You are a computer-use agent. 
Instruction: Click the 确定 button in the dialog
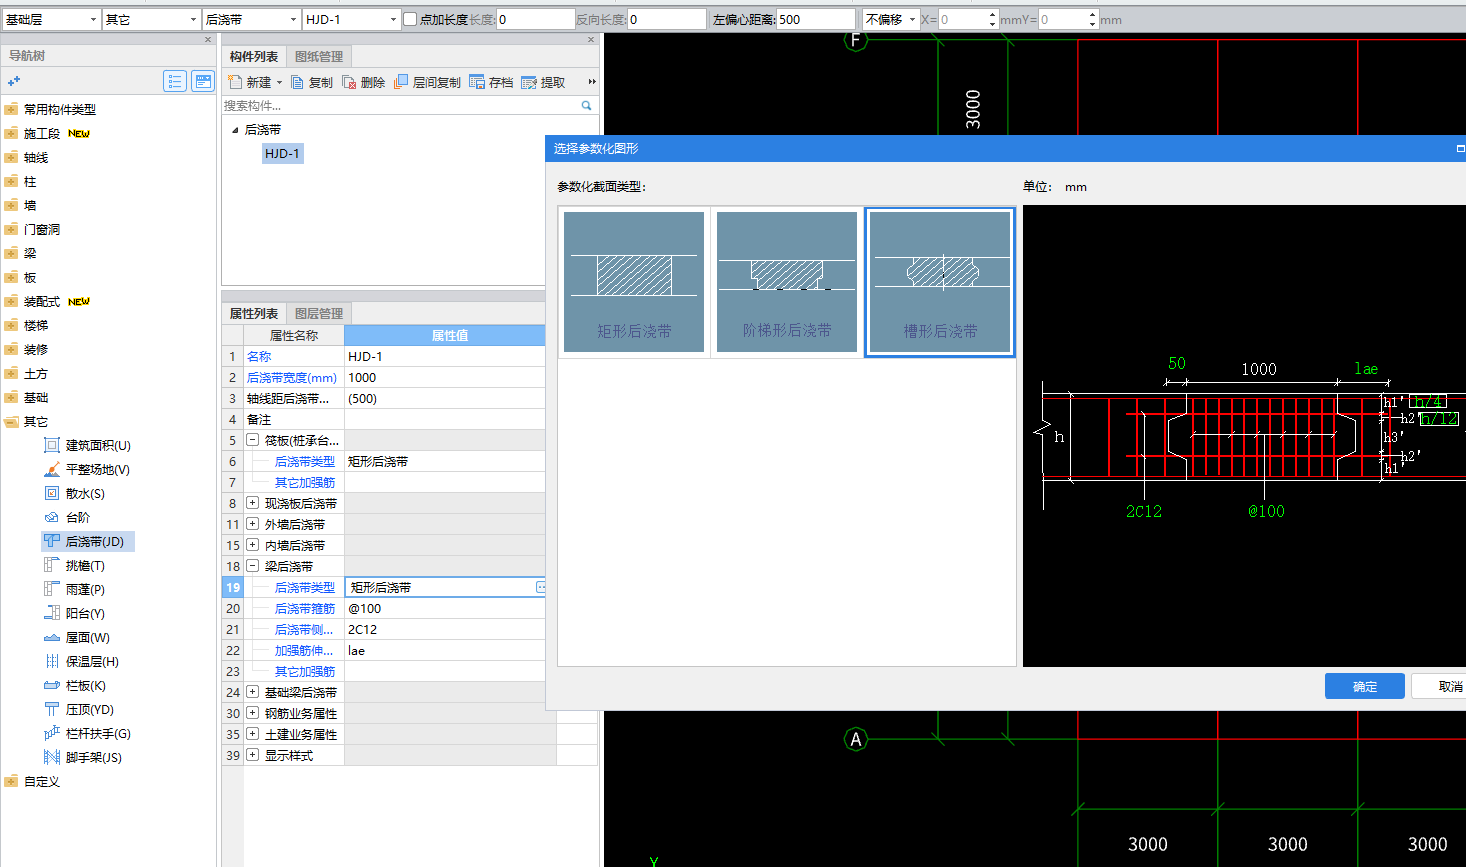tap(1364, 686)
